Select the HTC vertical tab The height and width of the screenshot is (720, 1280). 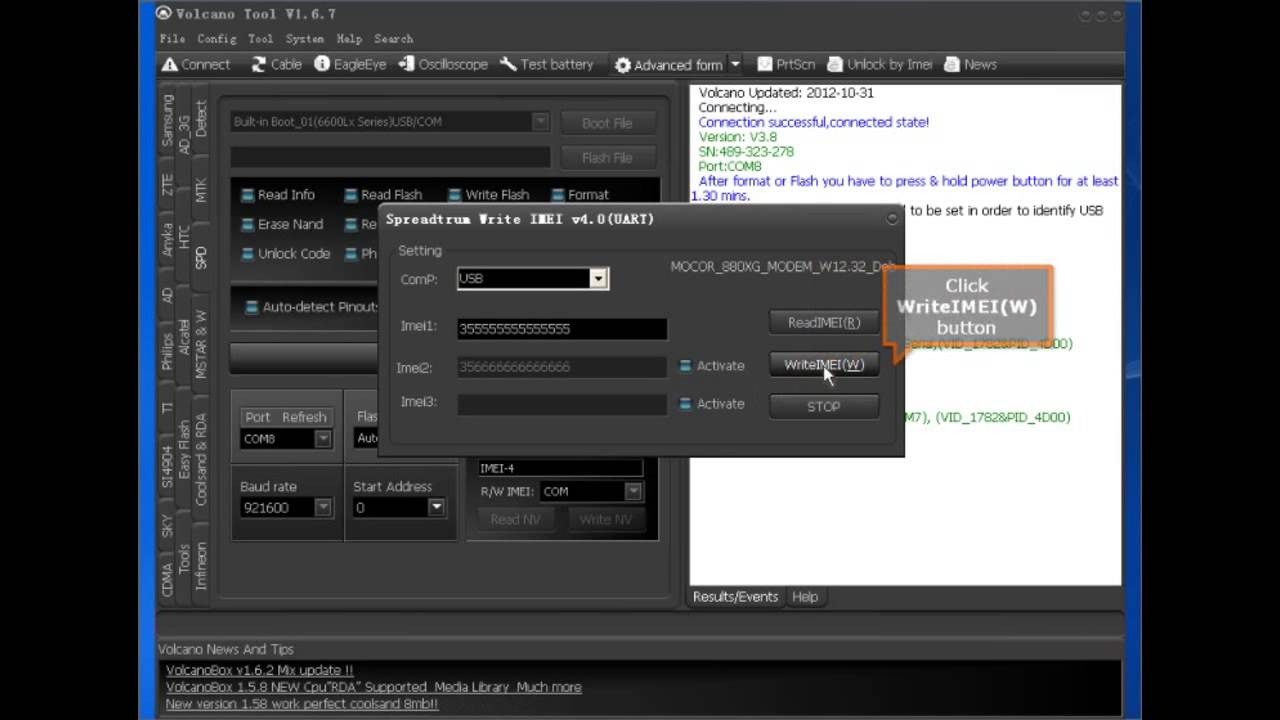coord(184,236)
